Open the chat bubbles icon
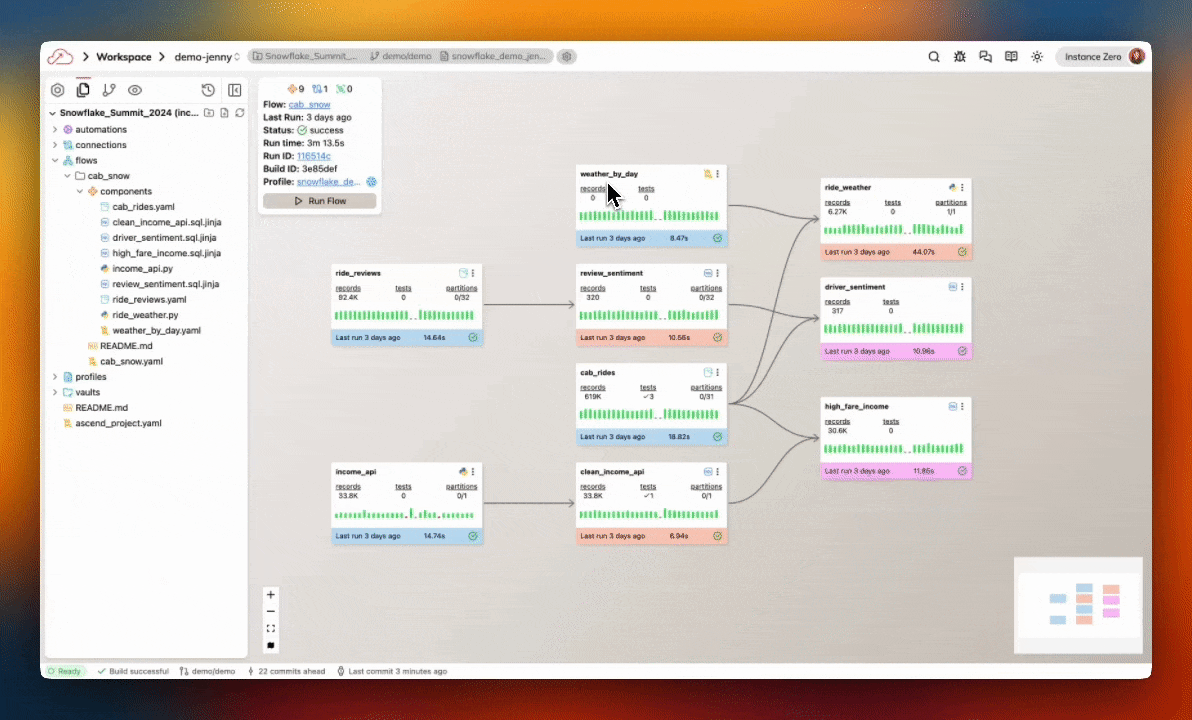This screenshot has width=1192, height=720. [x=985, y=57]
